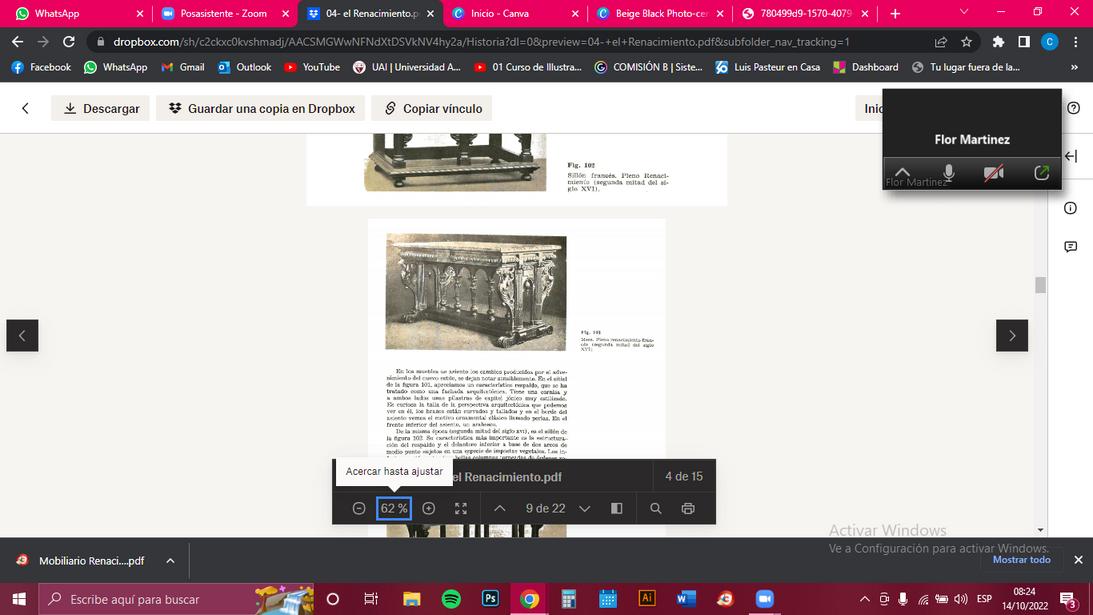This screenshot has height=615, width=1093.
Task: Collapse the right sidebar arrow icon
Action: 1071,156
